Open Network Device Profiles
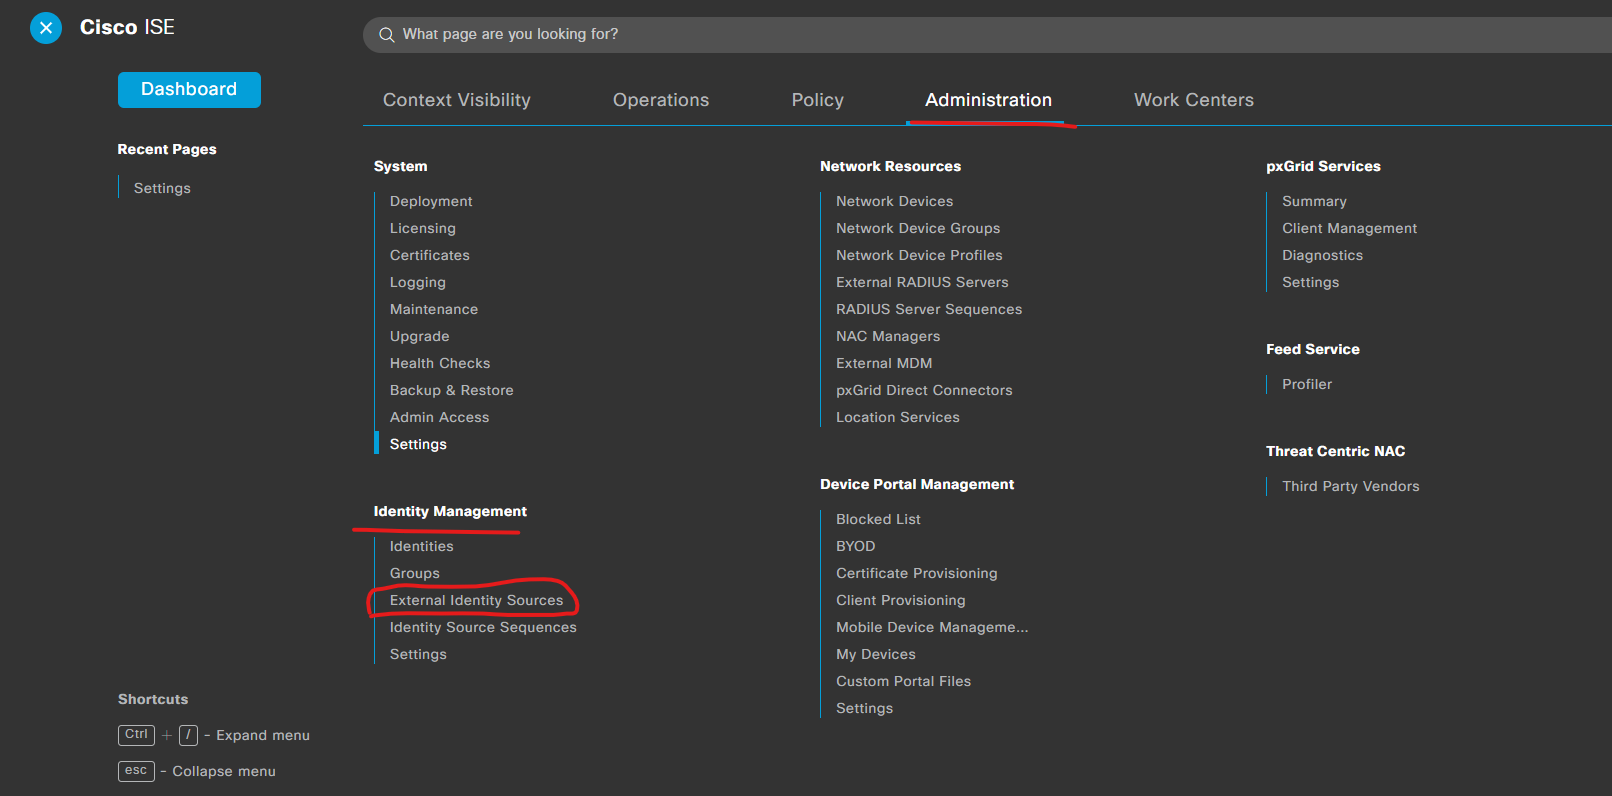 [x=919, y=255]
